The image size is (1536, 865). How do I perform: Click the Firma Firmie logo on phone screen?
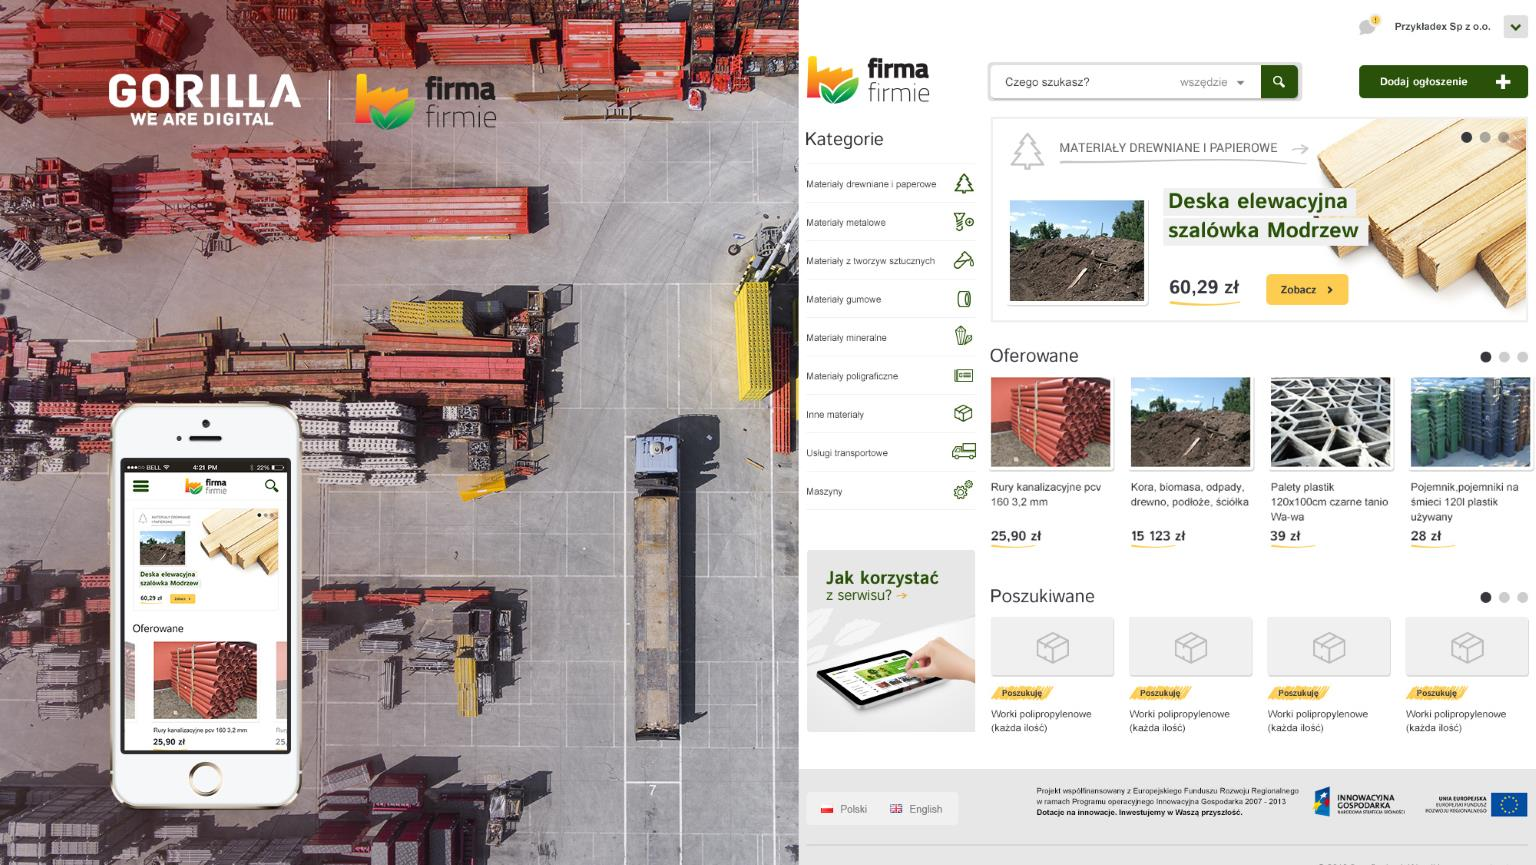tap(206, 486)
